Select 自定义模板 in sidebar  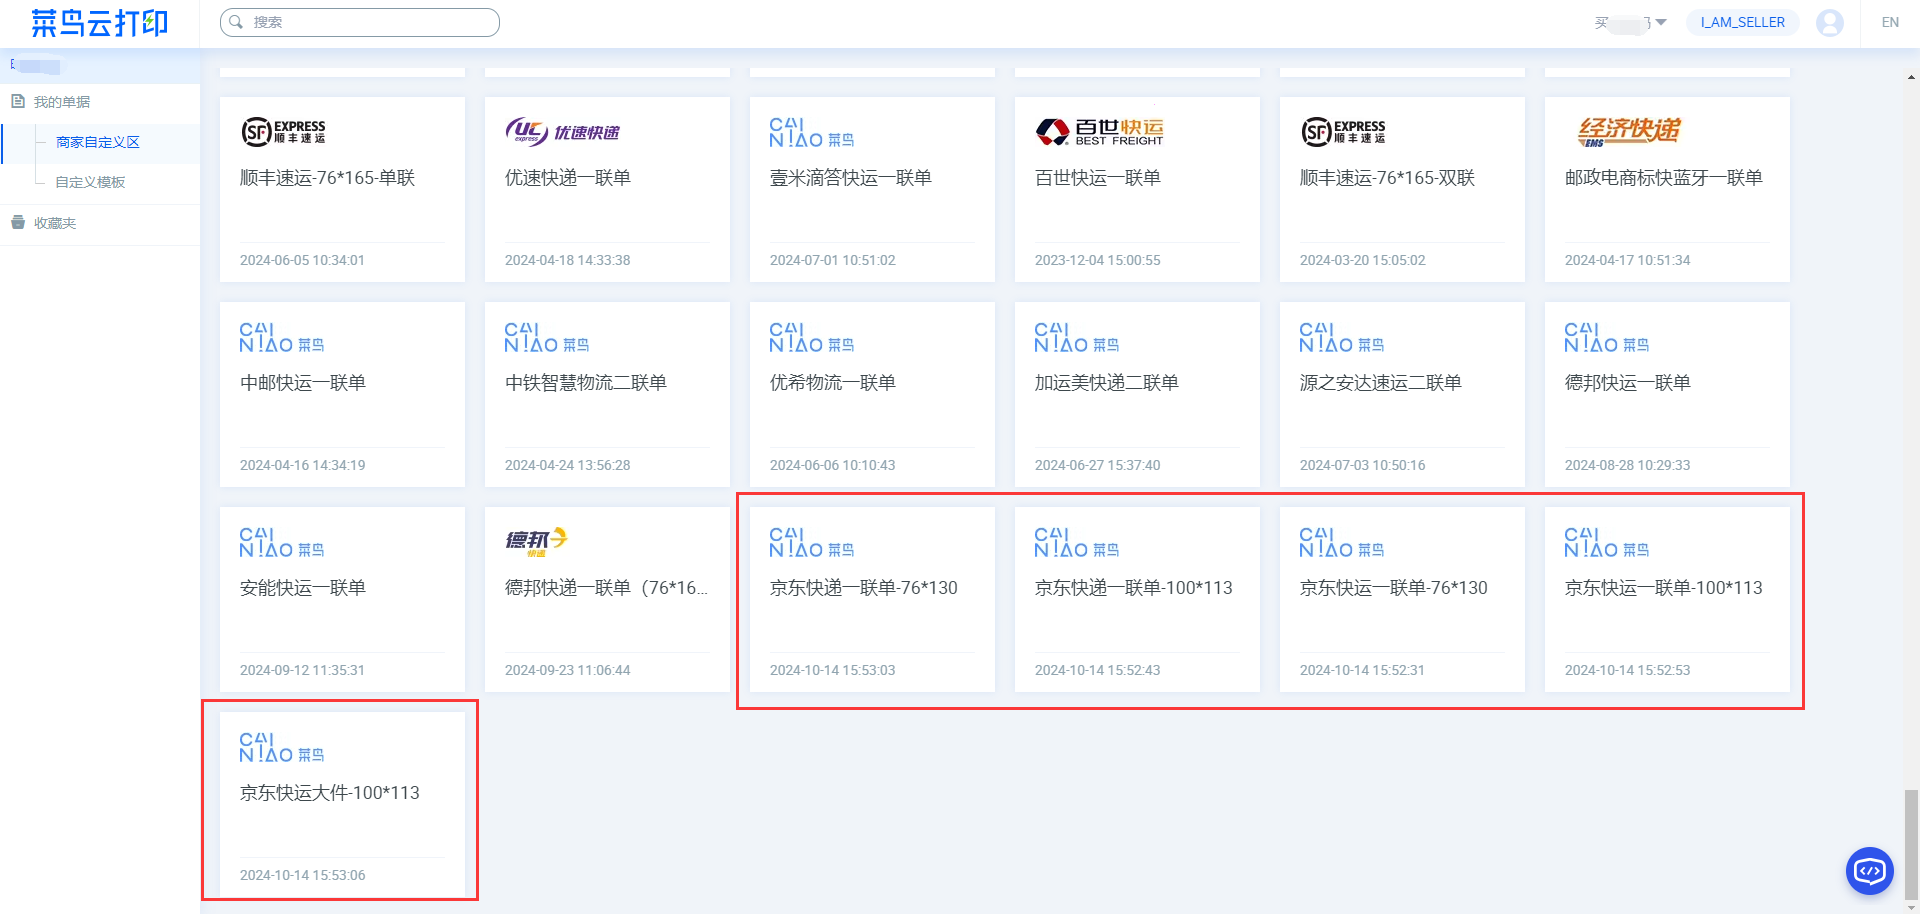(90, 182)
